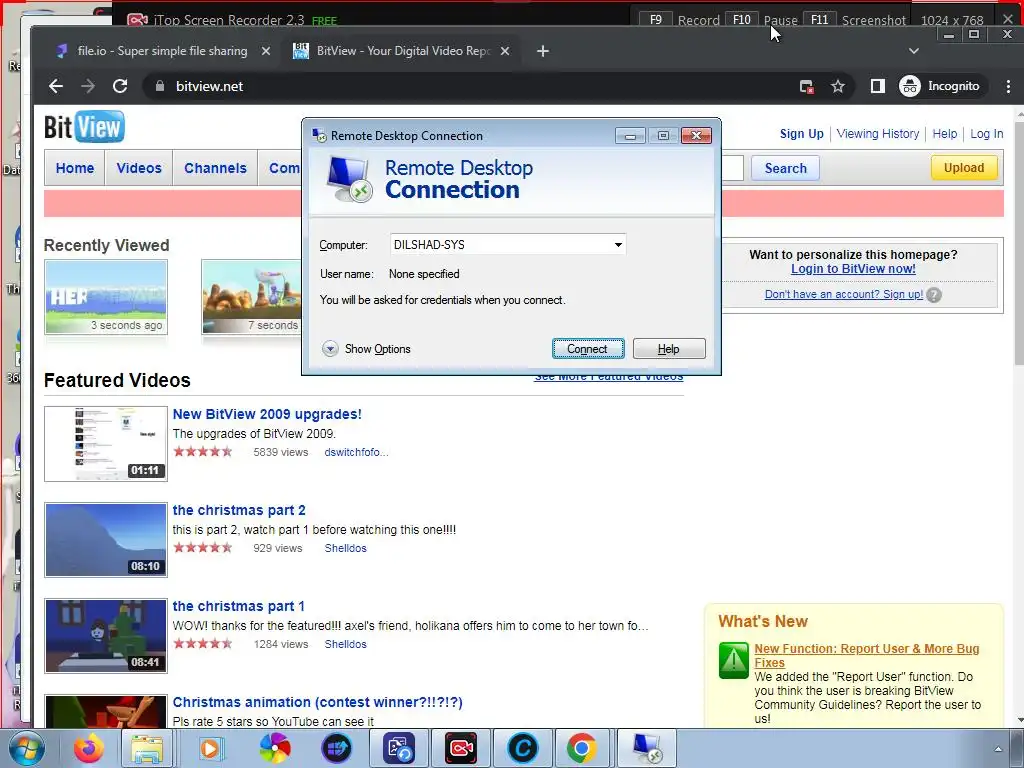Open colorful pinwheel app in taskbar
Screen dimensions: 1024x768
point(275,748)
